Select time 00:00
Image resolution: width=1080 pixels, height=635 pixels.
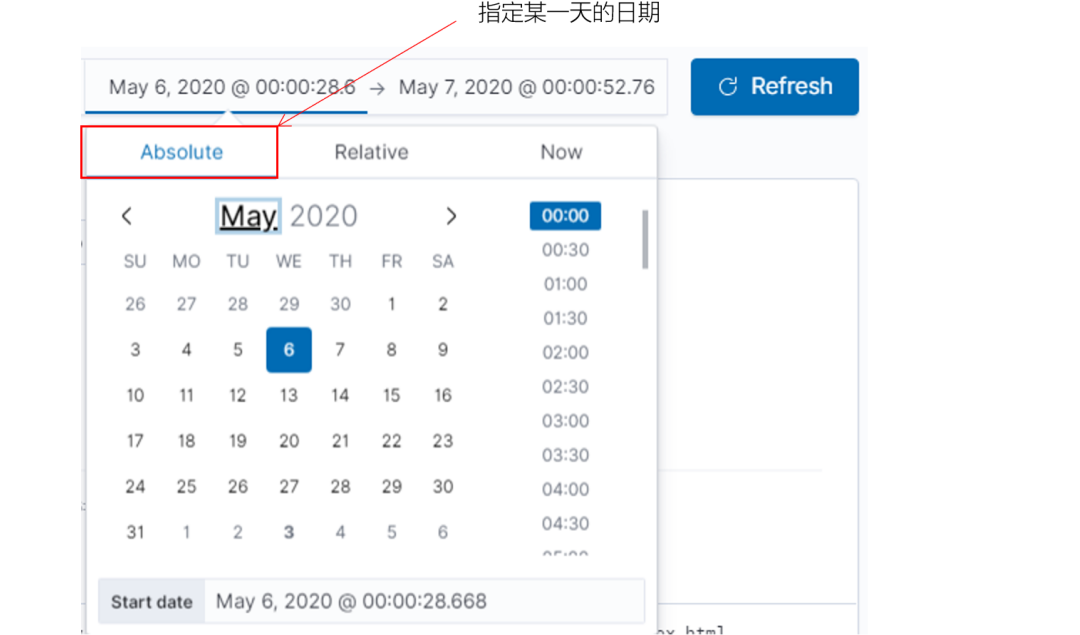(x=565, y=216)
